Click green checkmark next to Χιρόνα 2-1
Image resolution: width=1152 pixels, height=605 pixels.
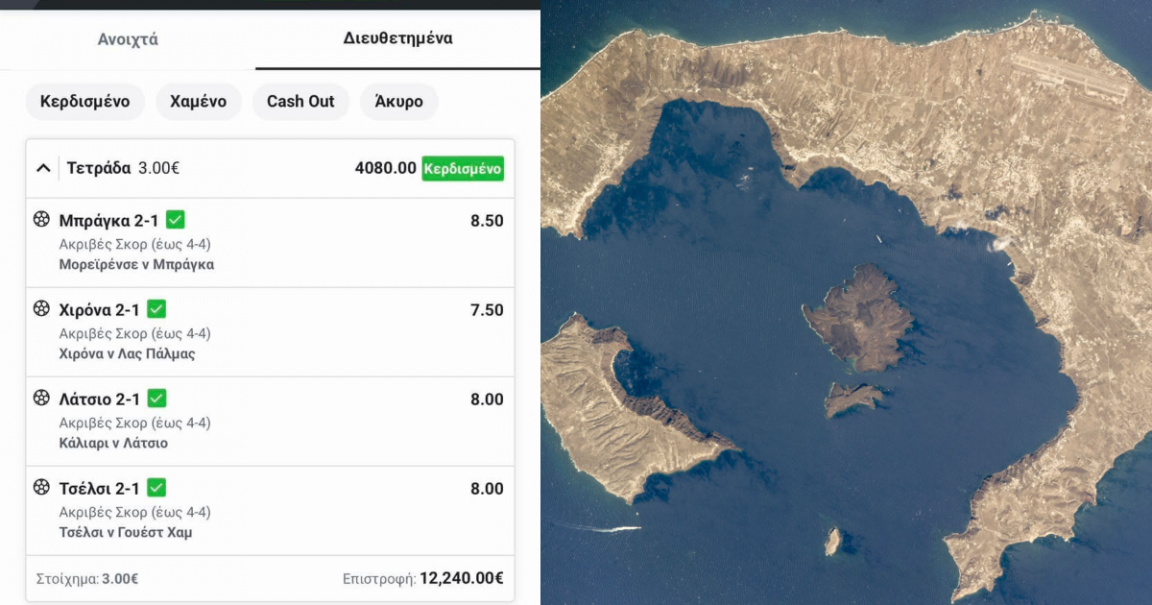point(156,309)
